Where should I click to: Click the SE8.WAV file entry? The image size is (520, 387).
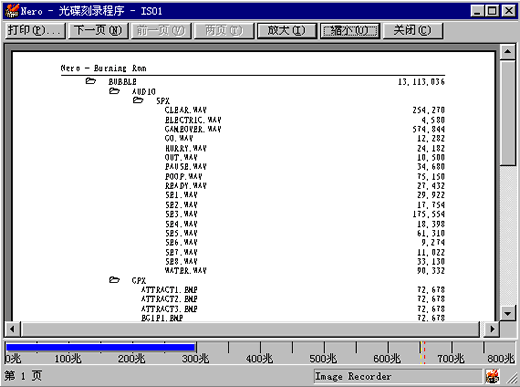click(181, 261)
